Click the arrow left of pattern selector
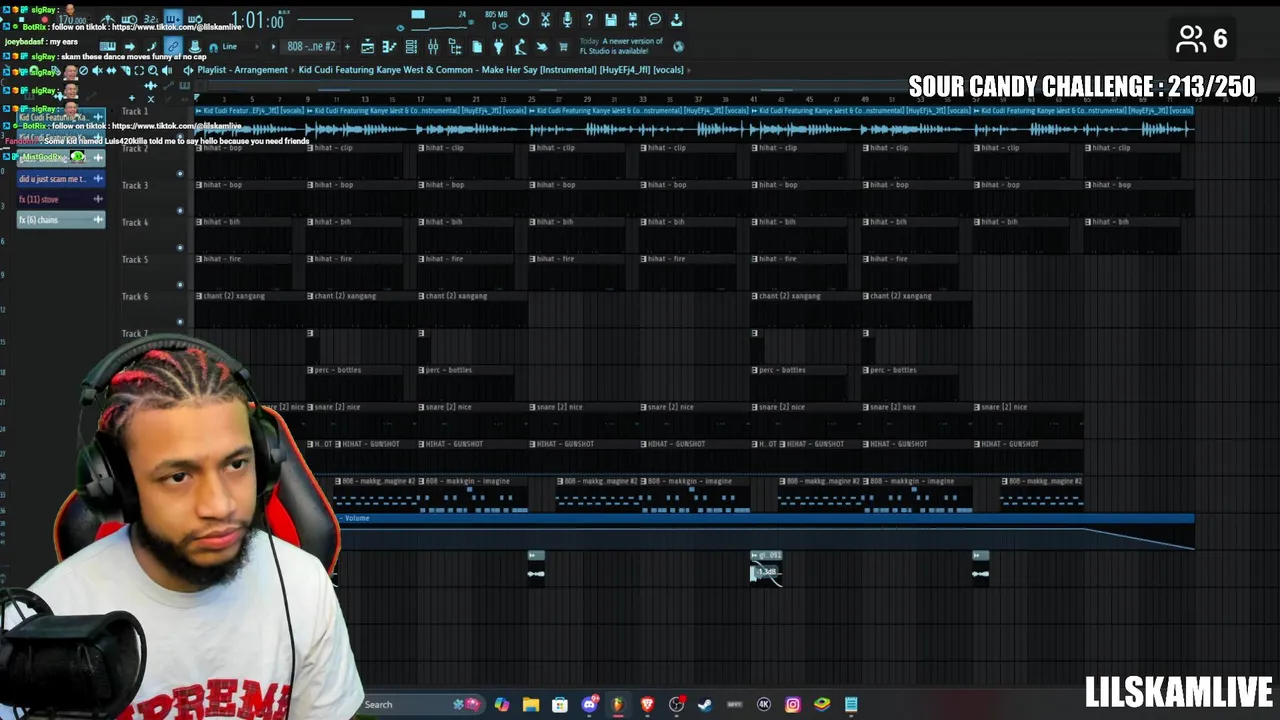This screenshot has height=720, width=1280. 273,46
